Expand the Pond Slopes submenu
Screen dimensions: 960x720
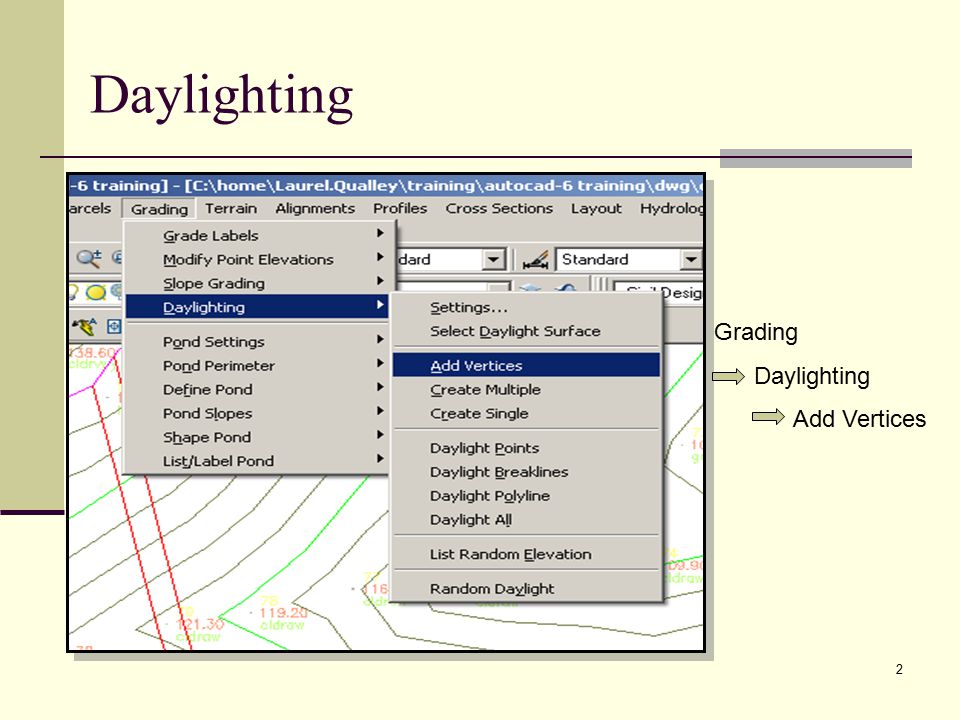click(x=257, y=413)
